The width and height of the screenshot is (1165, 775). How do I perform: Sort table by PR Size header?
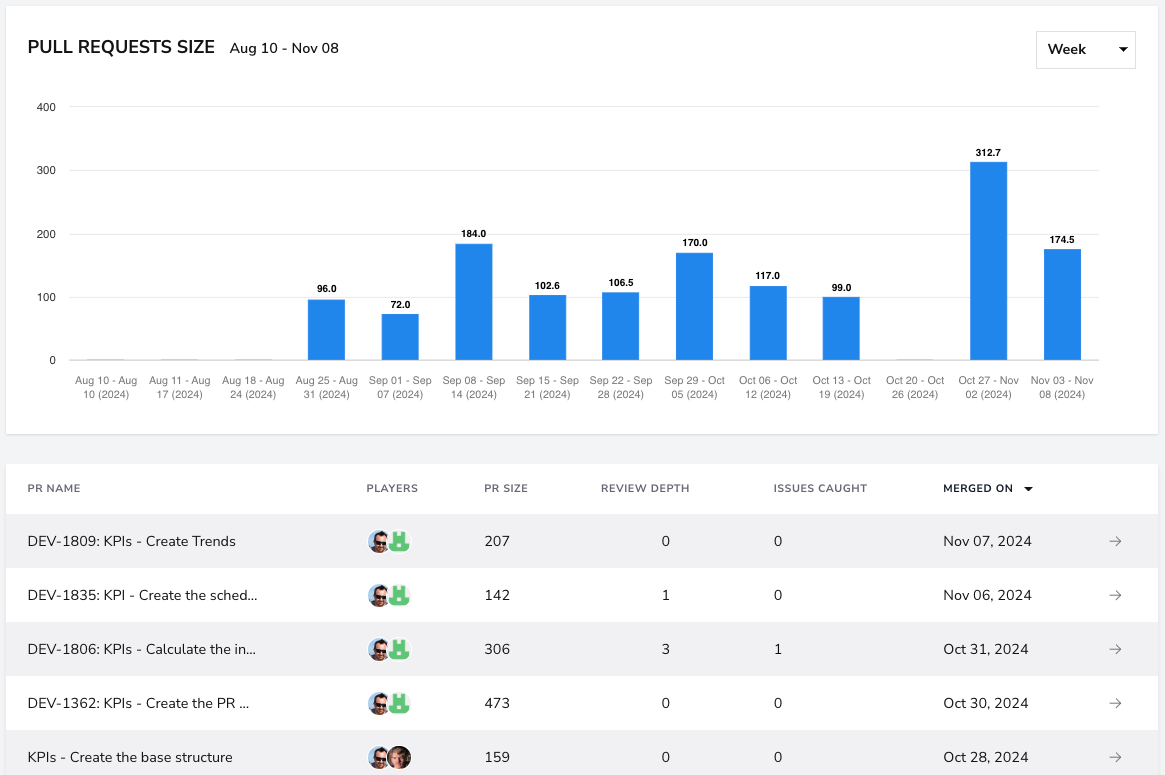[x=506, y=489]
